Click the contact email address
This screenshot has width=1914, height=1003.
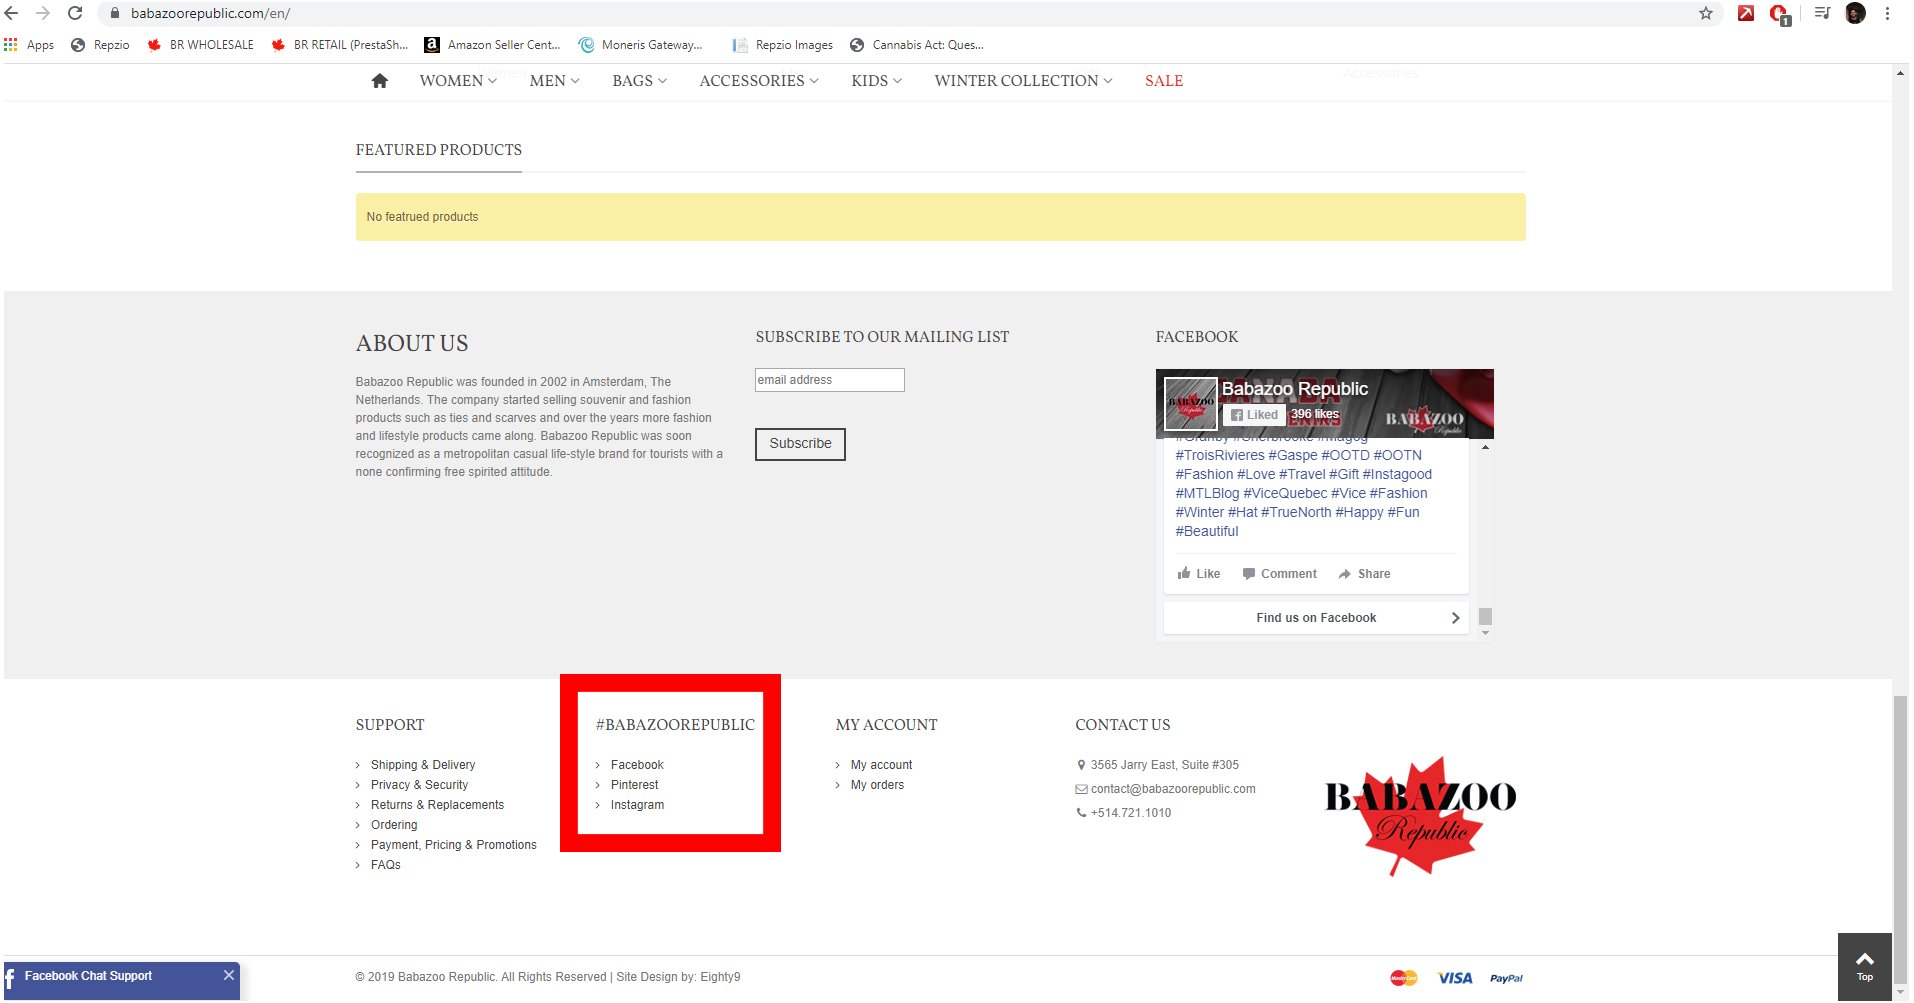click(1173, 789)
